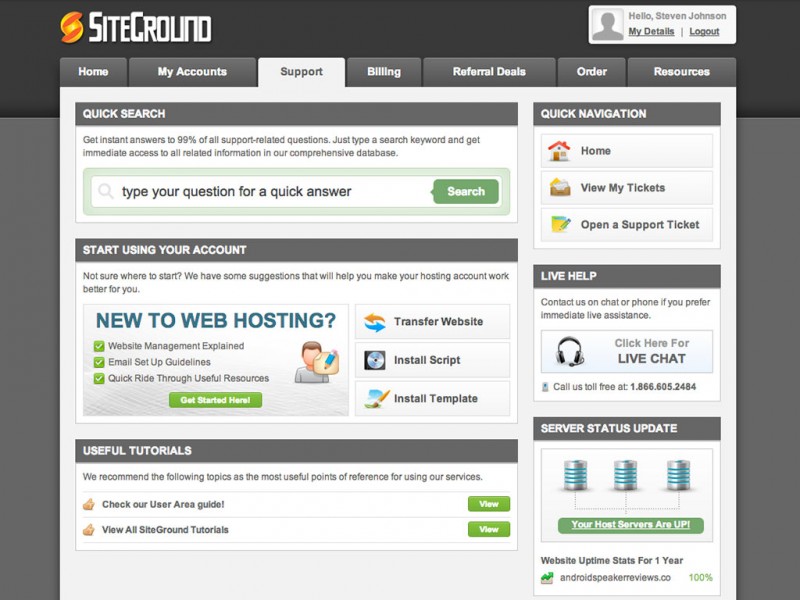Click the androidspeakerreviews.co domain text
This screenshot has width=800, height=600.
click(615, 578)
